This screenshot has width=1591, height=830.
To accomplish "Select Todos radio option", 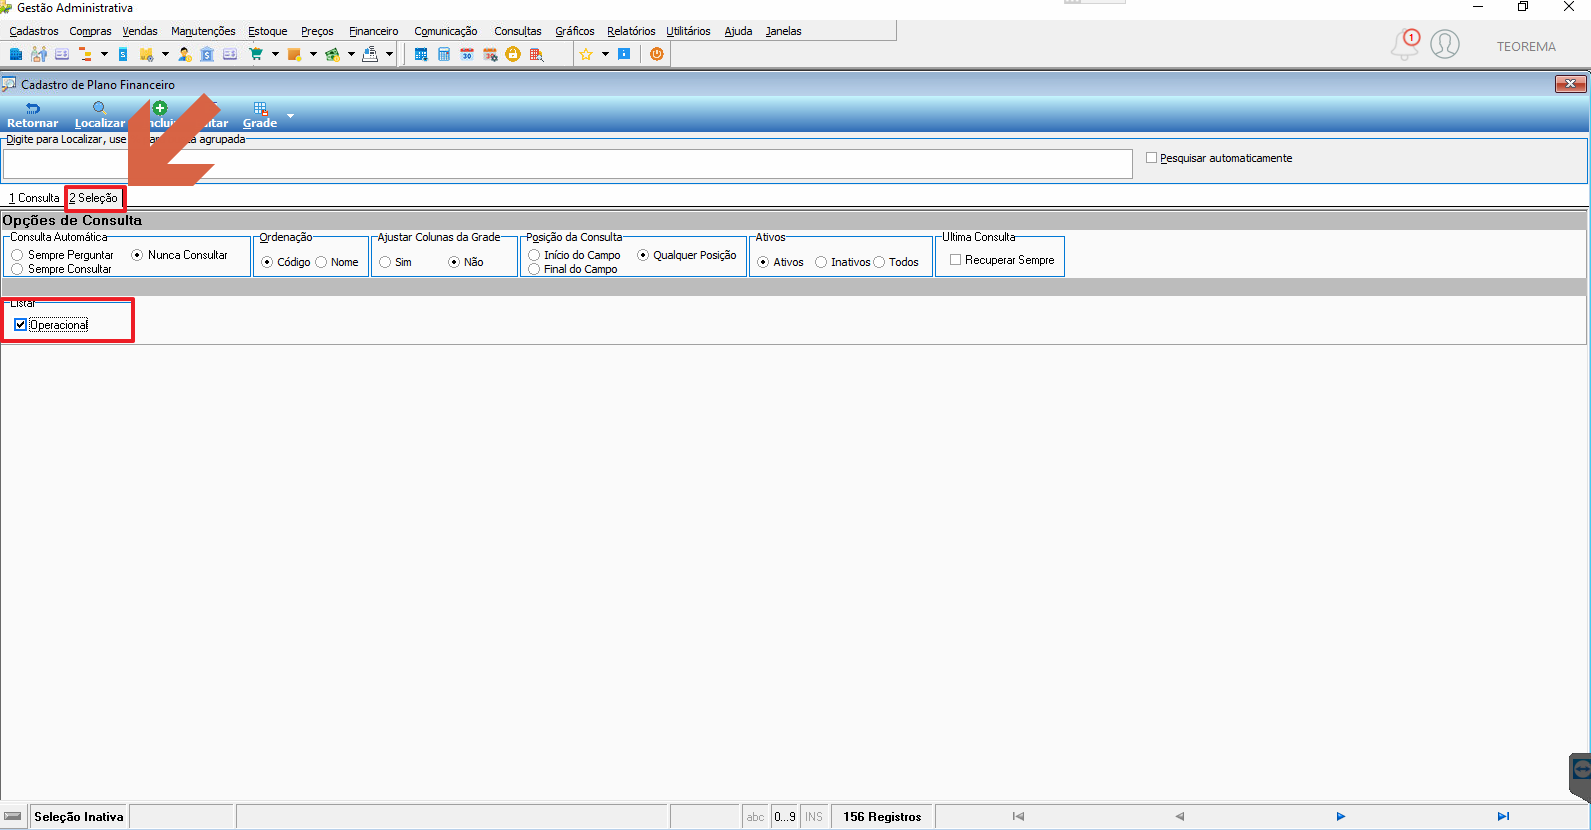I will point(879,262).
